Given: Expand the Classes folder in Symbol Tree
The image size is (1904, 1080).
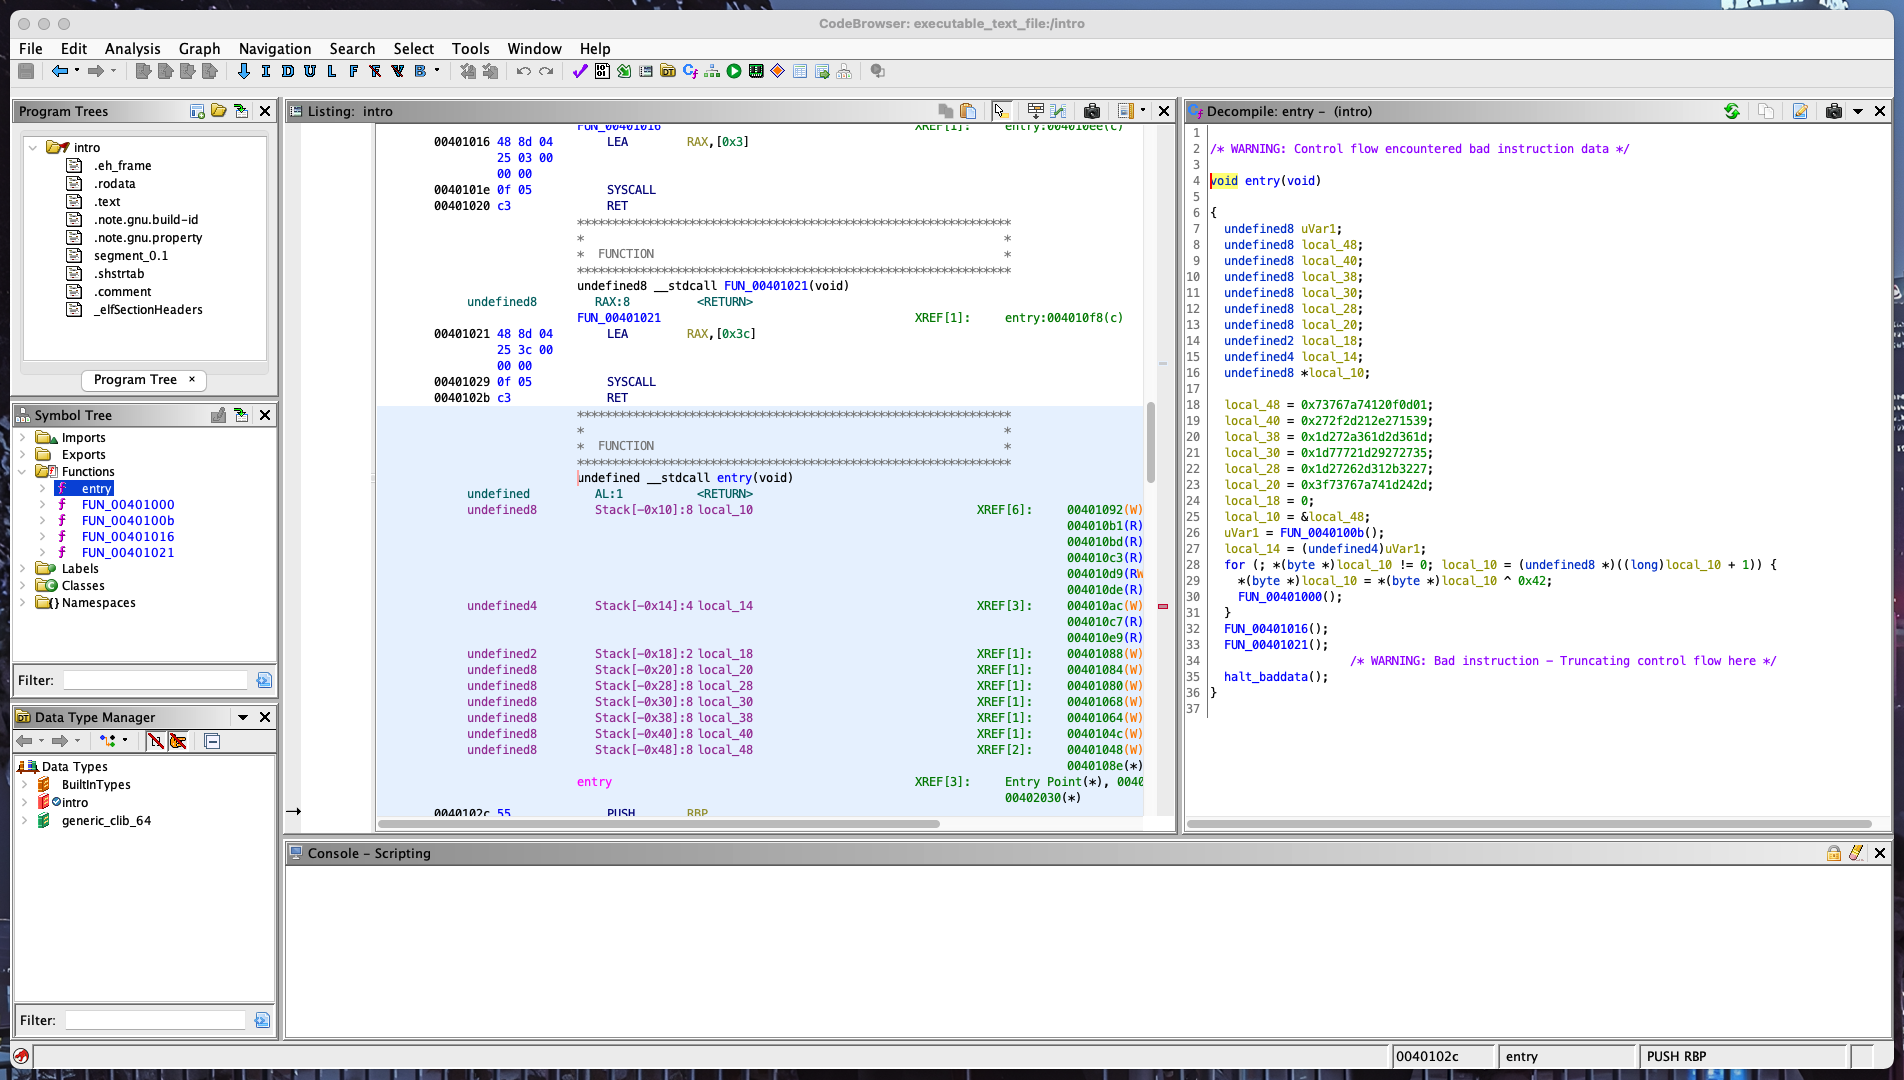Looking at the screenshot, I should pyautogui.click(x=22, y=585).
